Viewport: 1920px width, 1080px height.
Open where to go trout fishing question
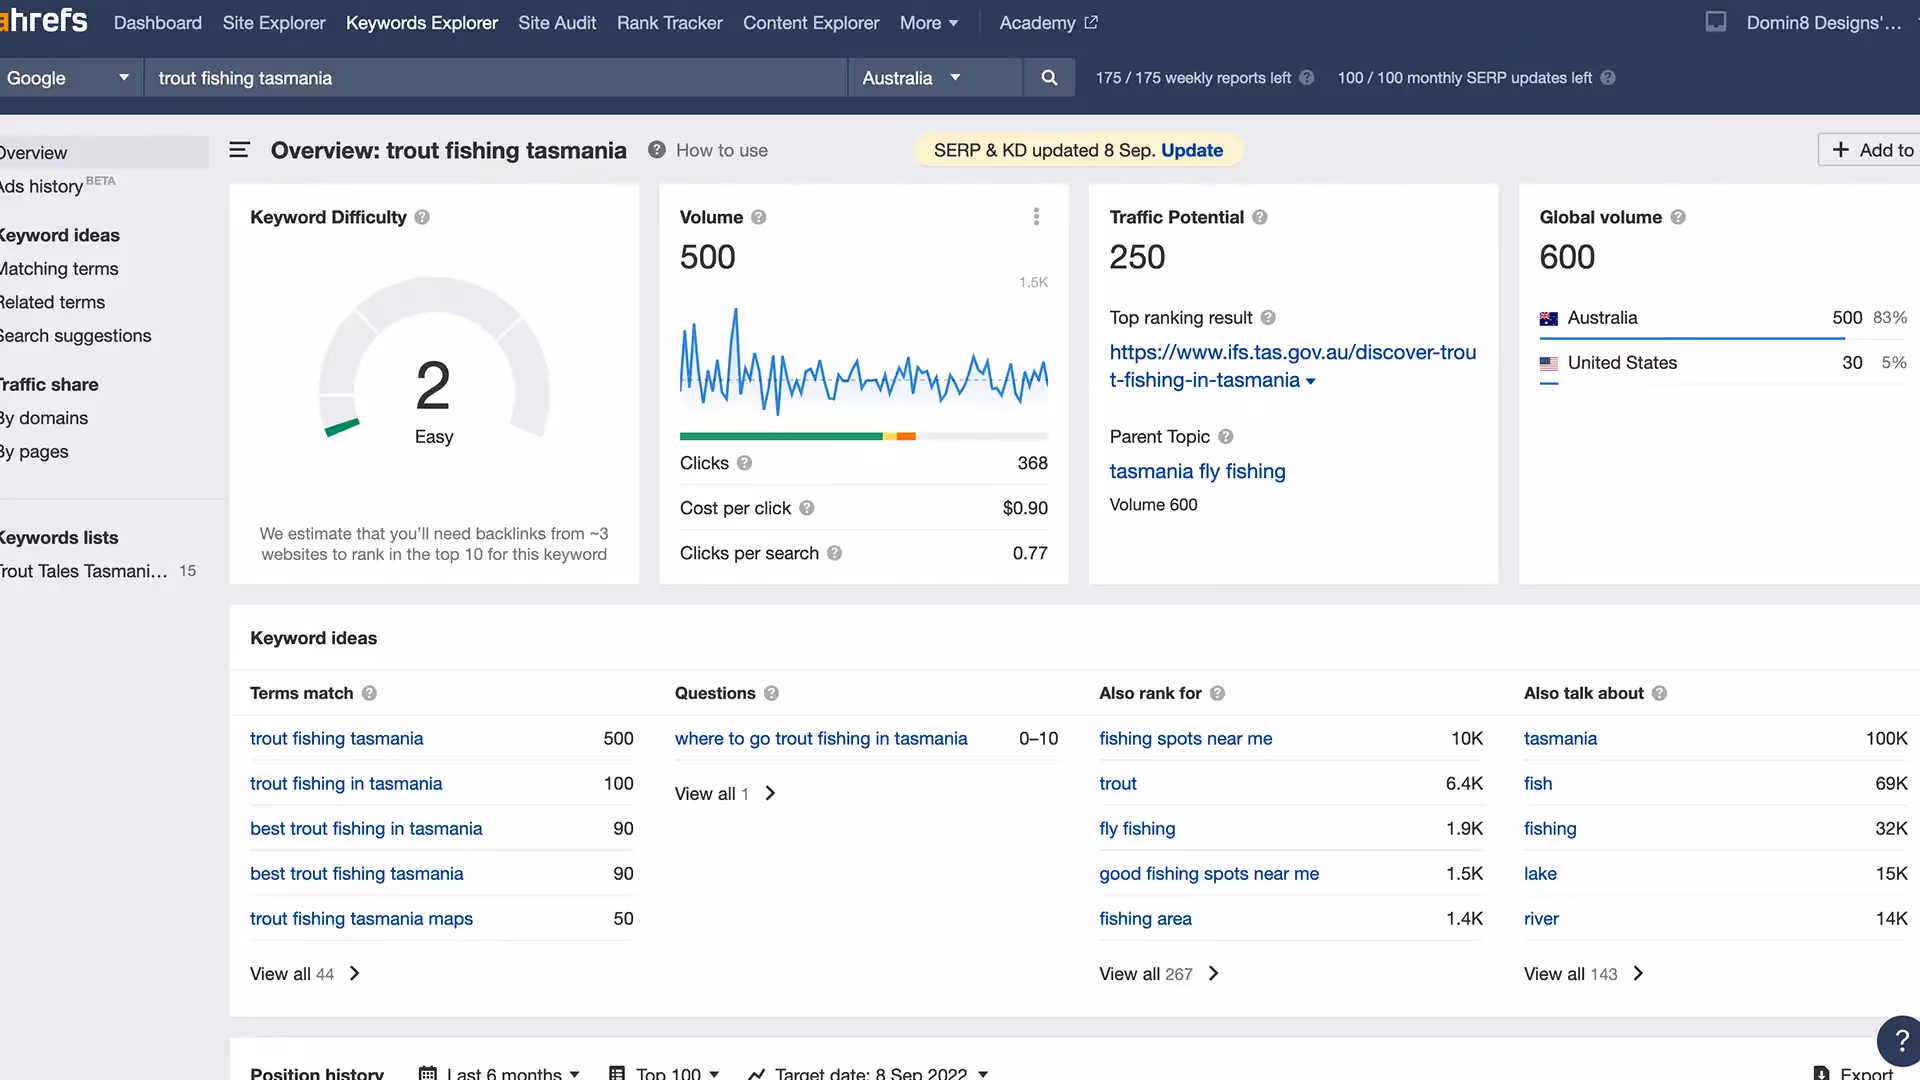[821, 739]
